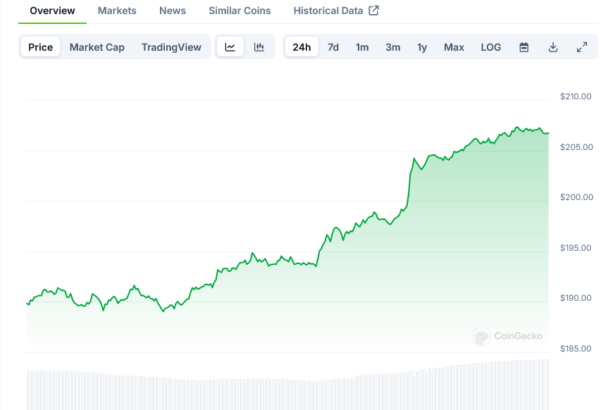Click the download chart data icon
Image resolution: width=615 pixels, height=410 pixels.
(553, 47)
